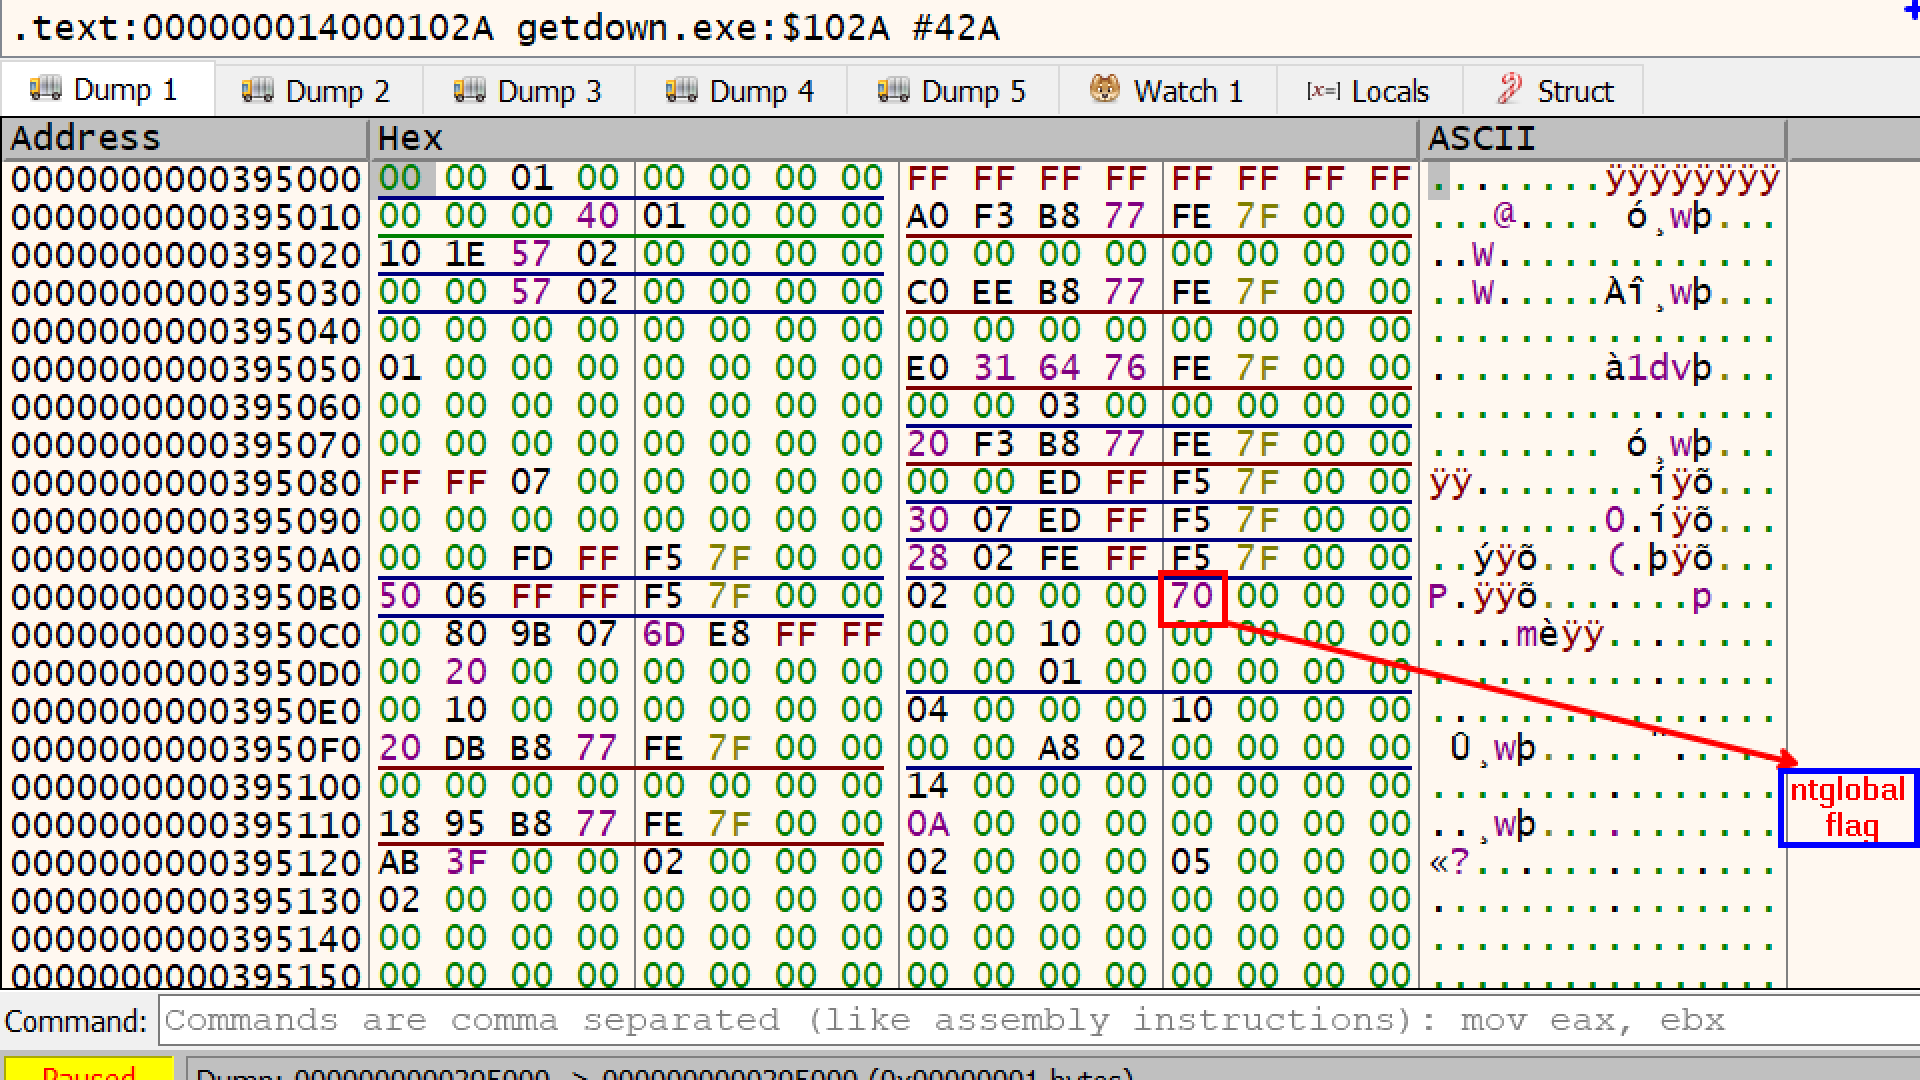Click the Locals variable icon

point(1322,91)
